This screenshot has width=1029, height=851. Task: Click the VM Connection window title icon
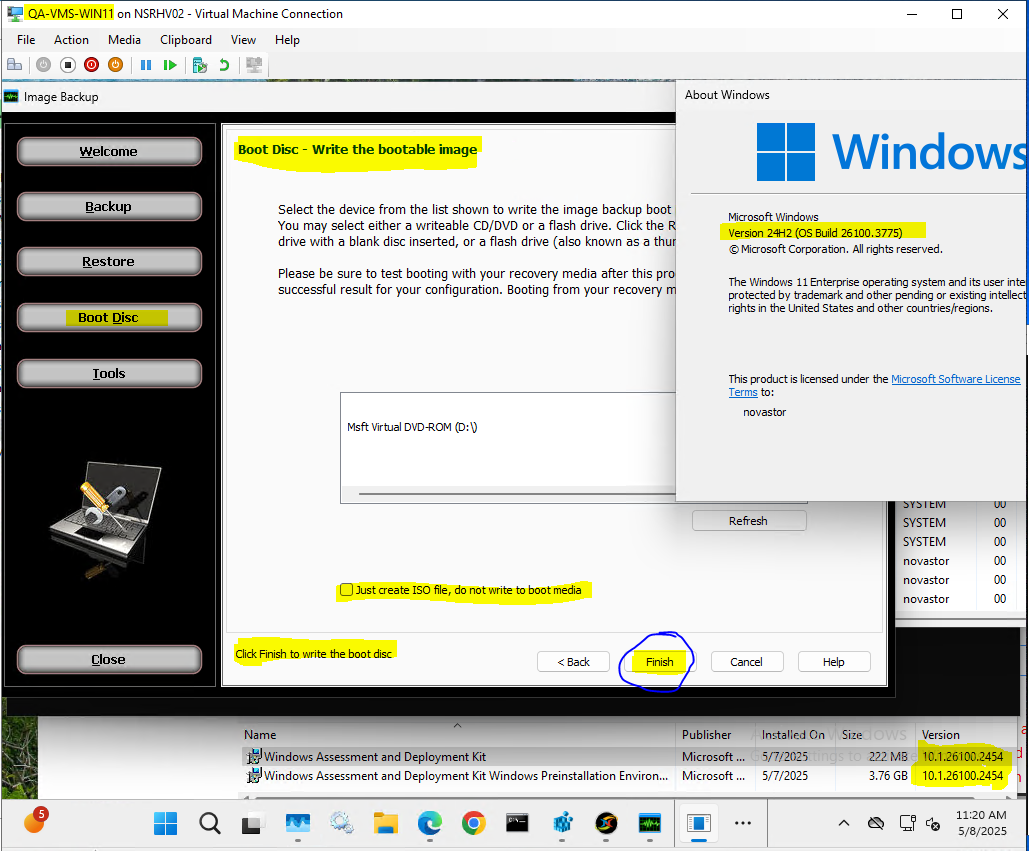(x=14, y=14)
